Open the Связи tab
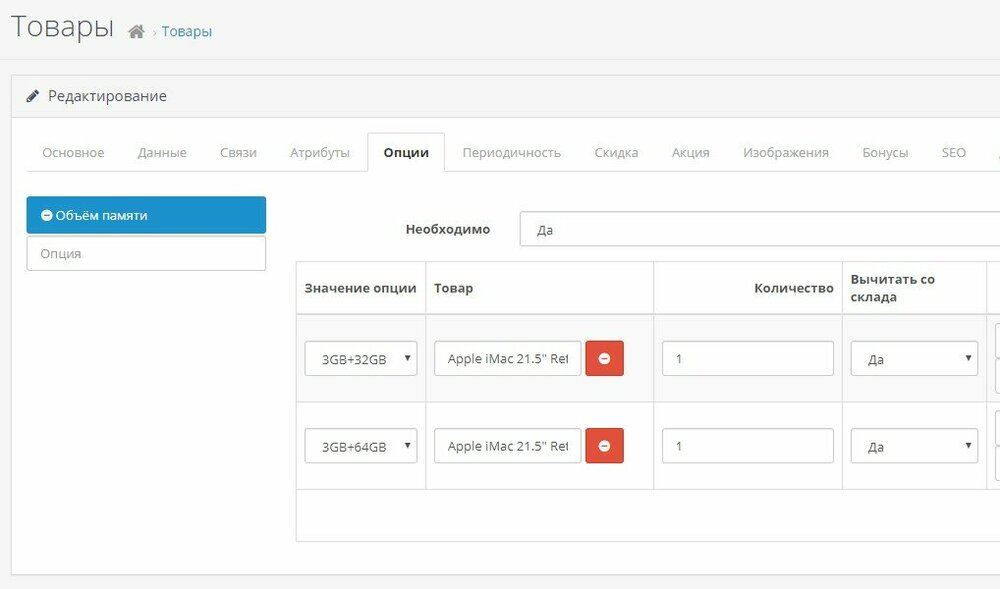 (239, 153)
